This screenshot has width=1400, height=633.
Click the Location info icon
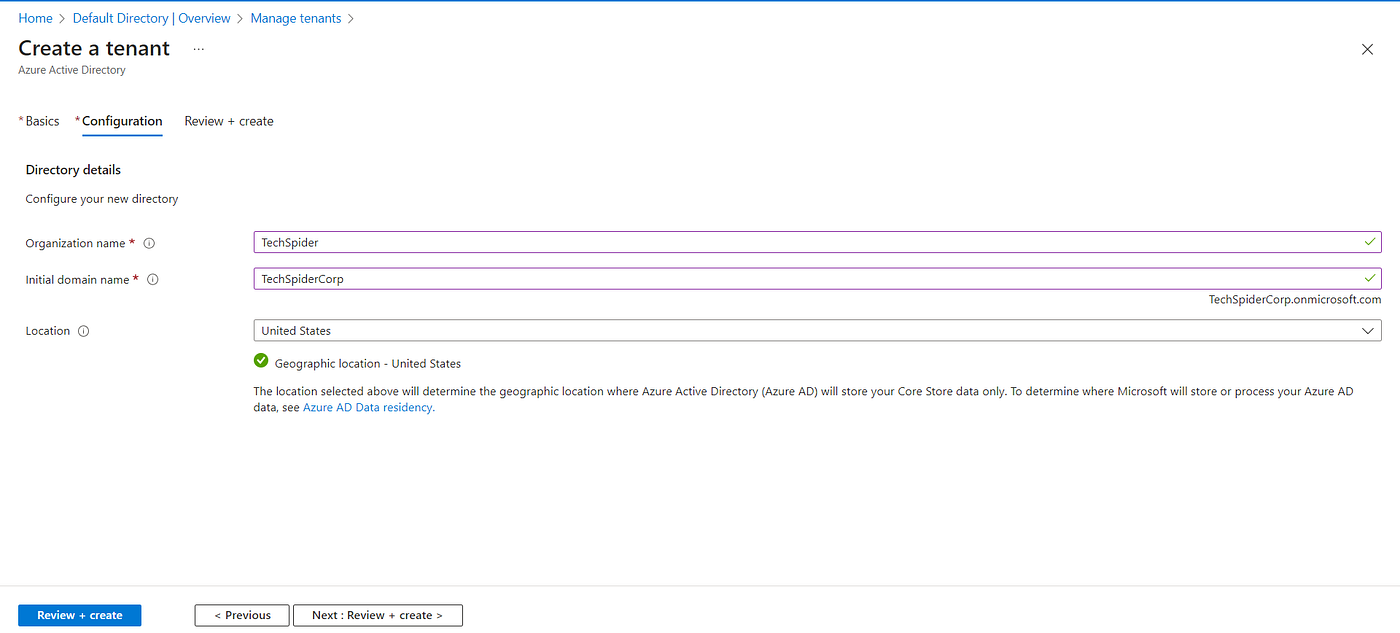(82, 330)
